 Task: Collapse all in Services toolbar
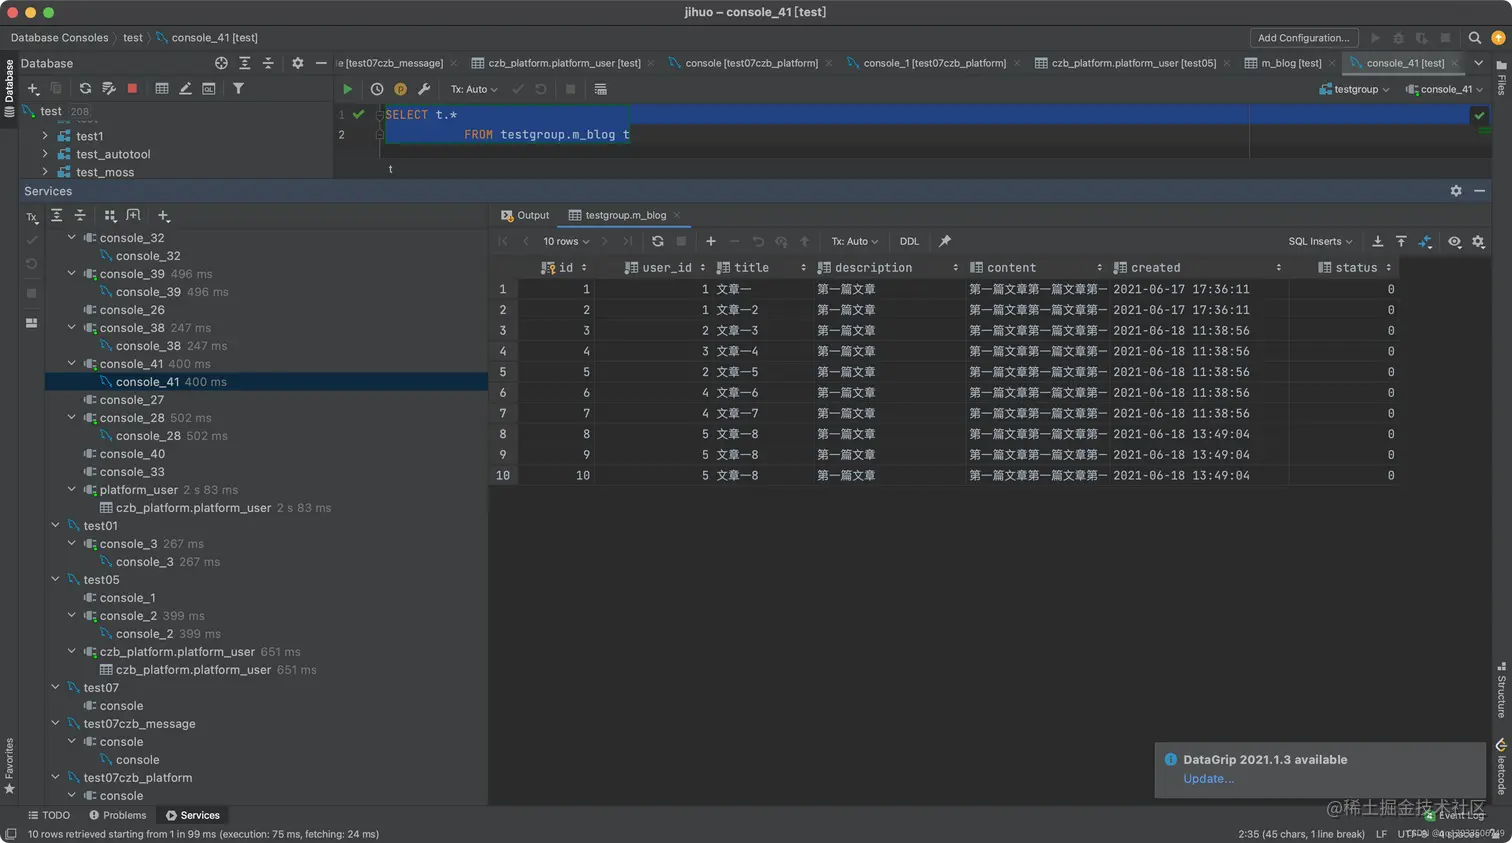click(x=80, y=216)
